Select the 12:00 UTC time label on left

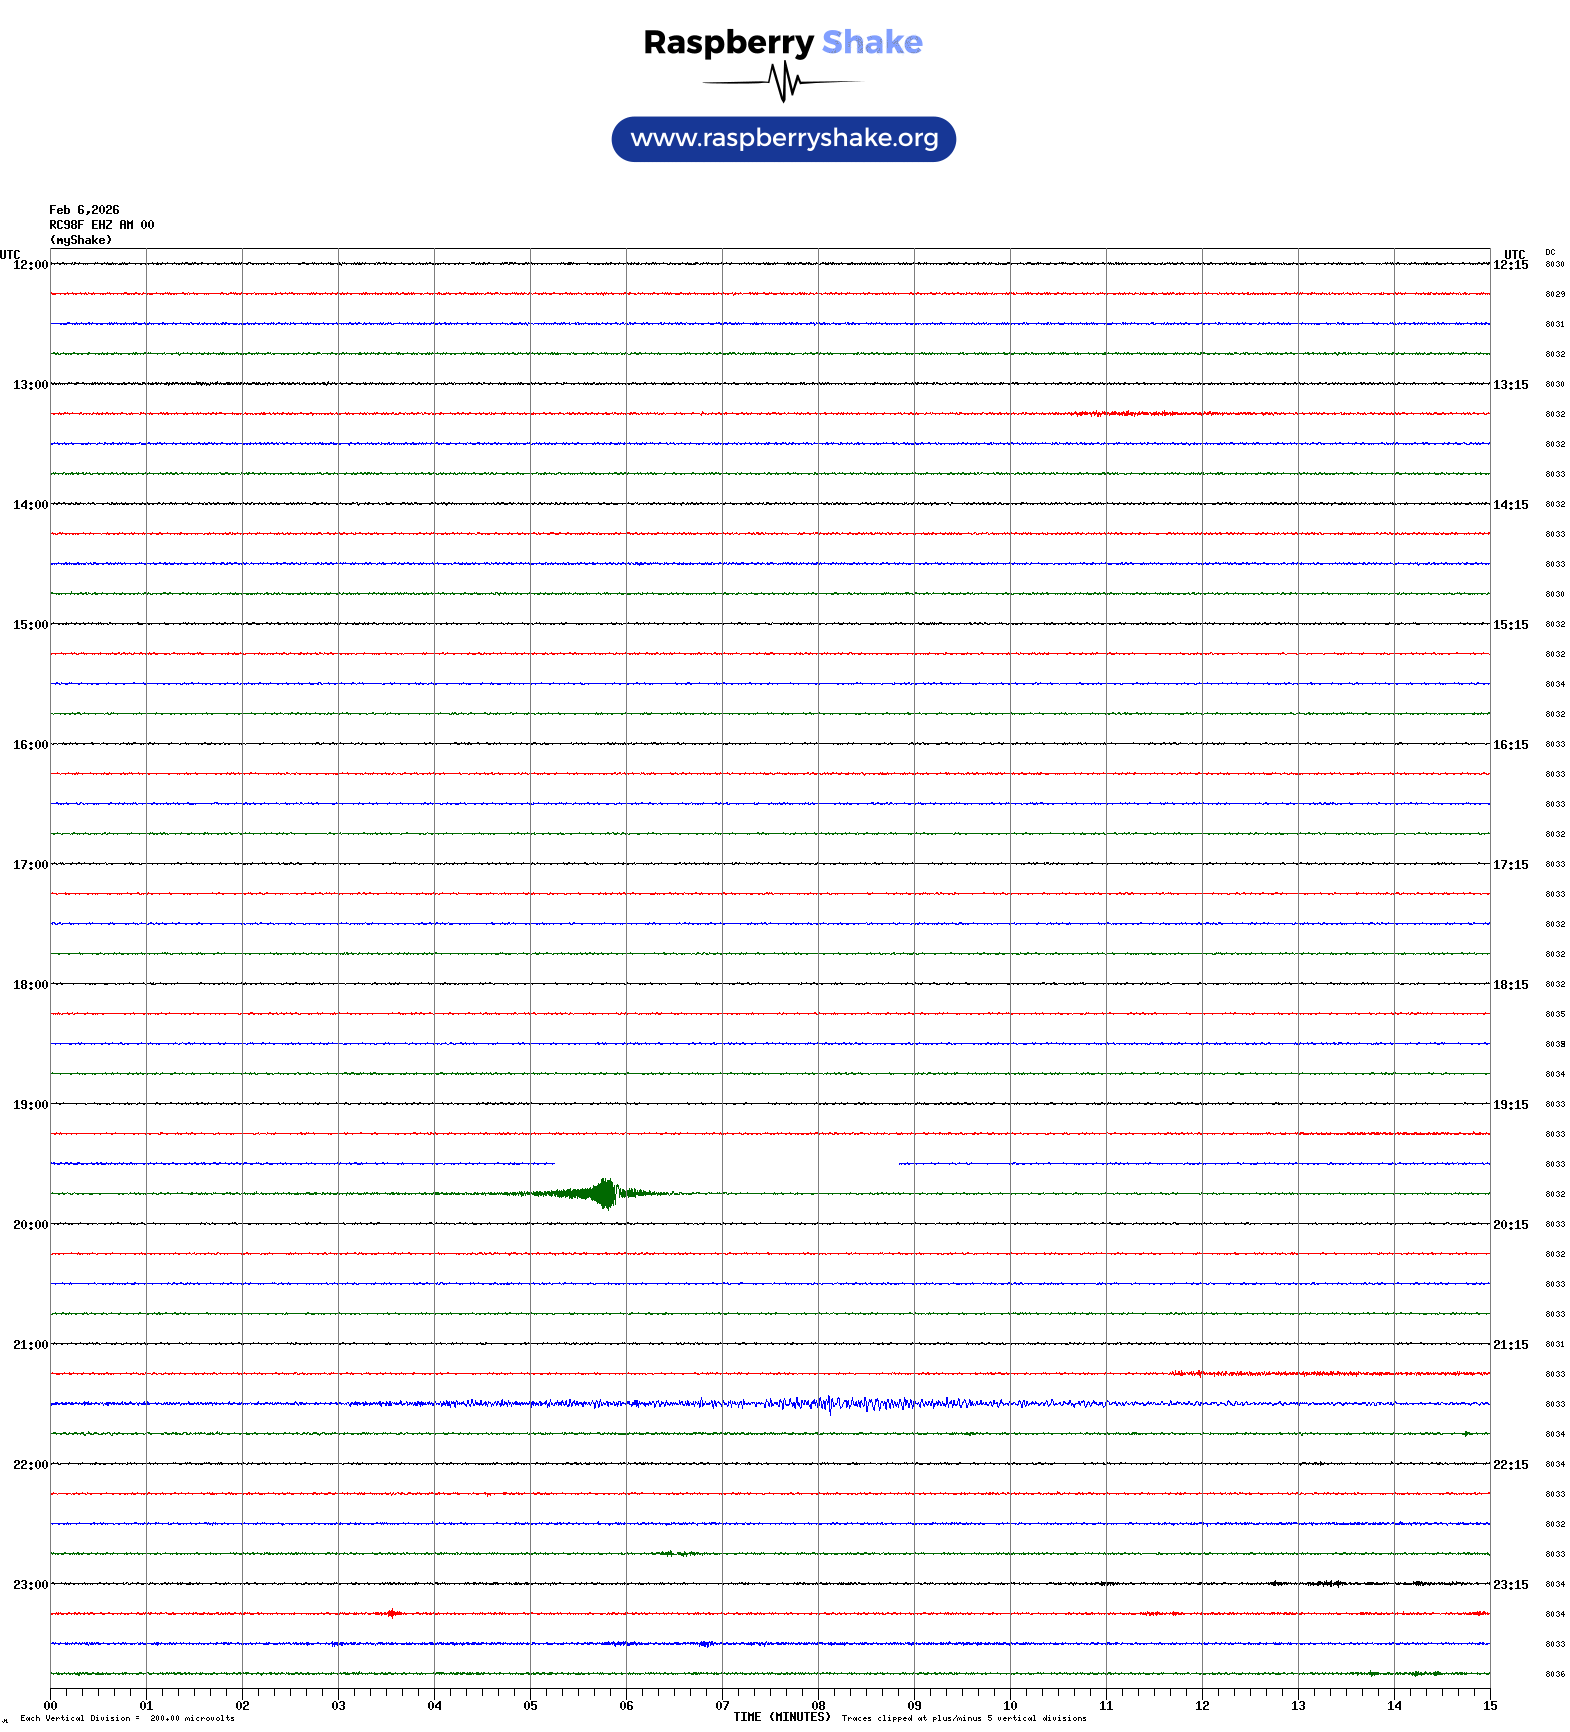click(30, 265)
